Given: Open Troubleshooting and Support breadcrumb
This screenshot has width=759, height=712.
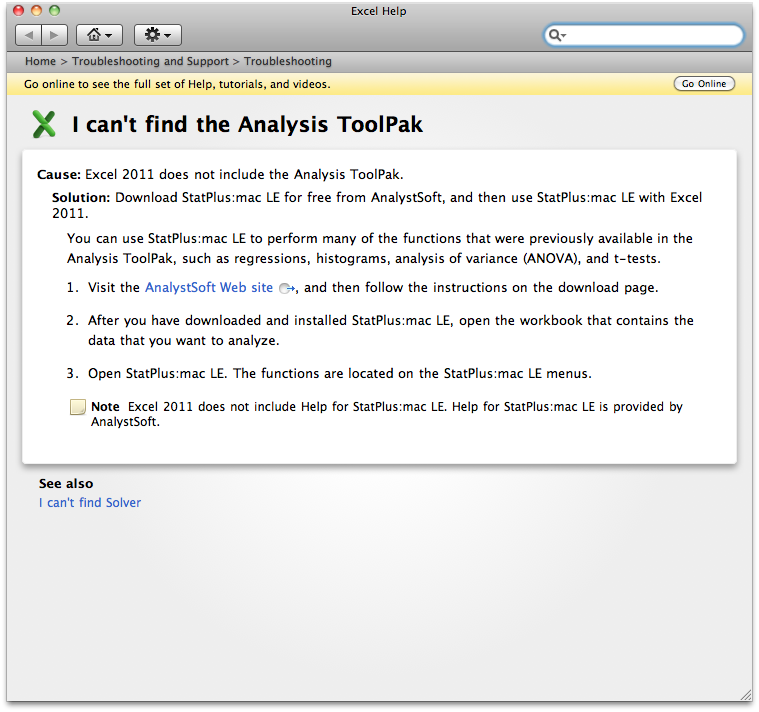Looking at the screenshot, I should click(x=150, y=61).
